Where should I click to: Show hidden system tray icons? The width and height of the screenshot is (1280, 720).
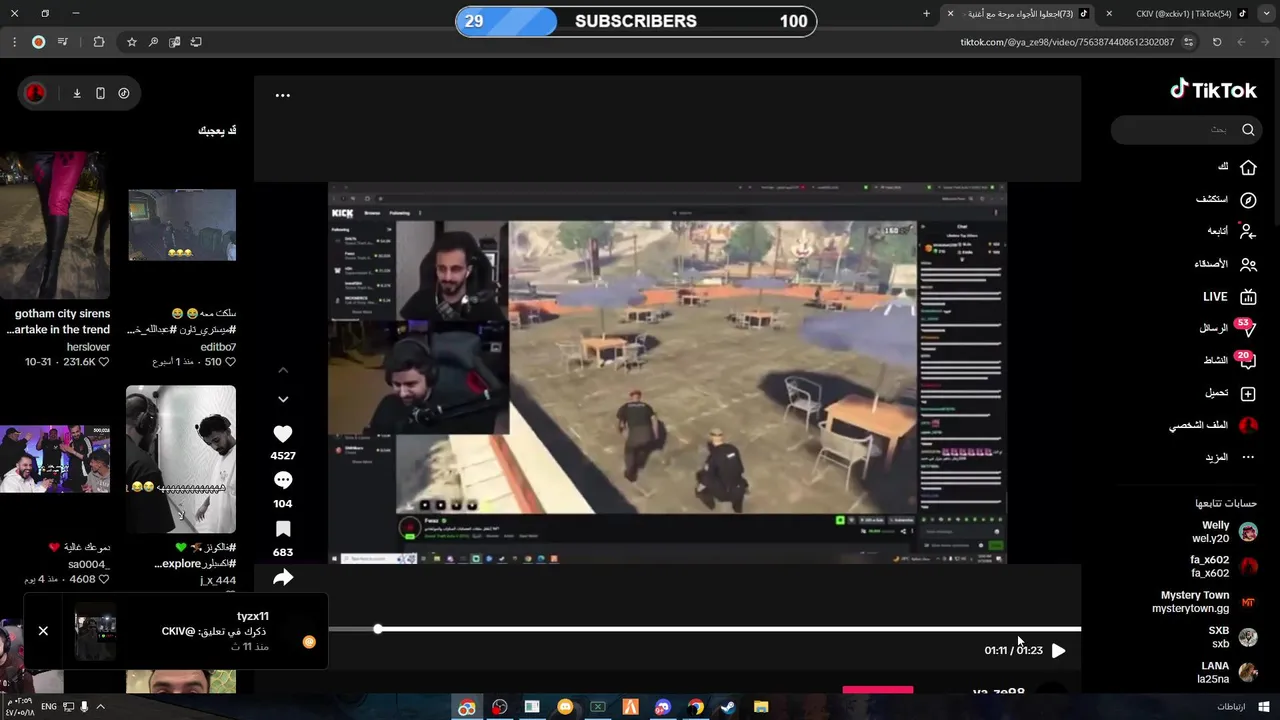[100, 707]
